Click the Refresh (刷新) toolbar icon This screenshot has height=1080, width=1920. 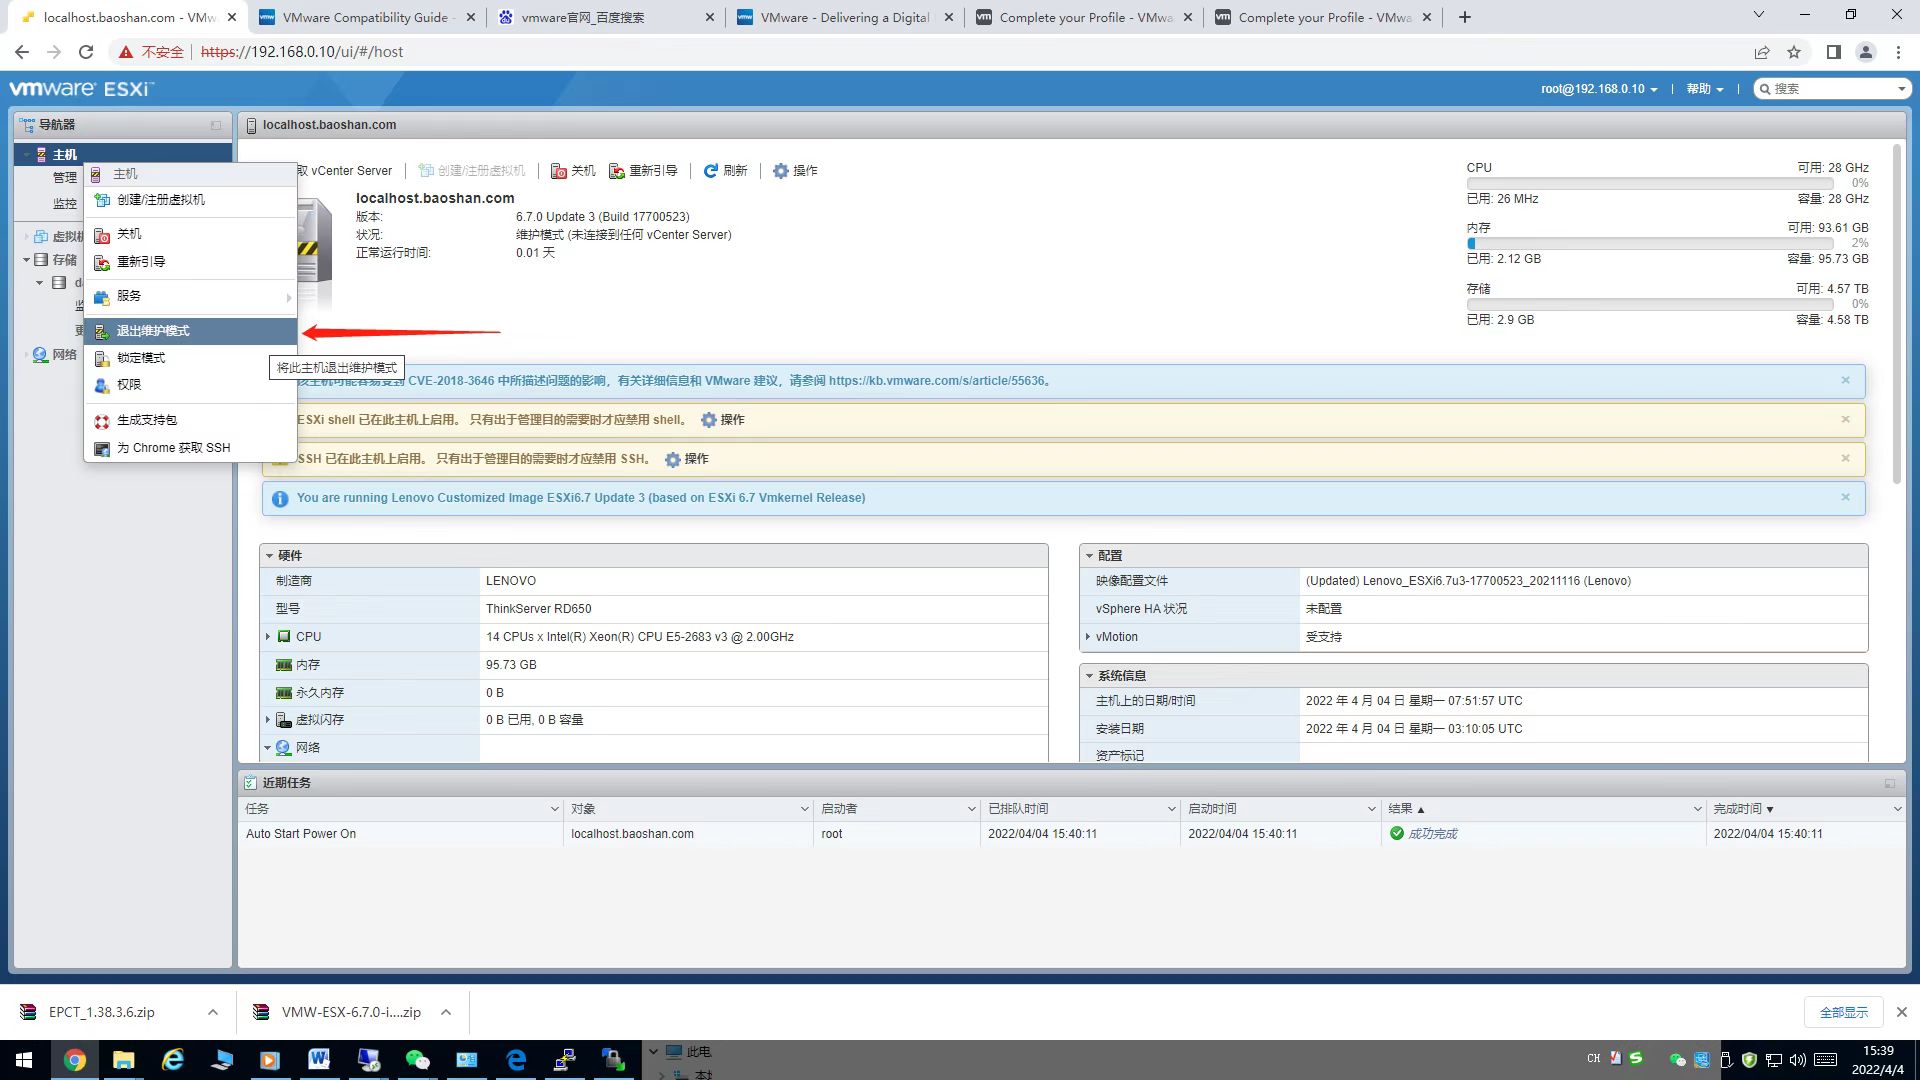point(710,171)
